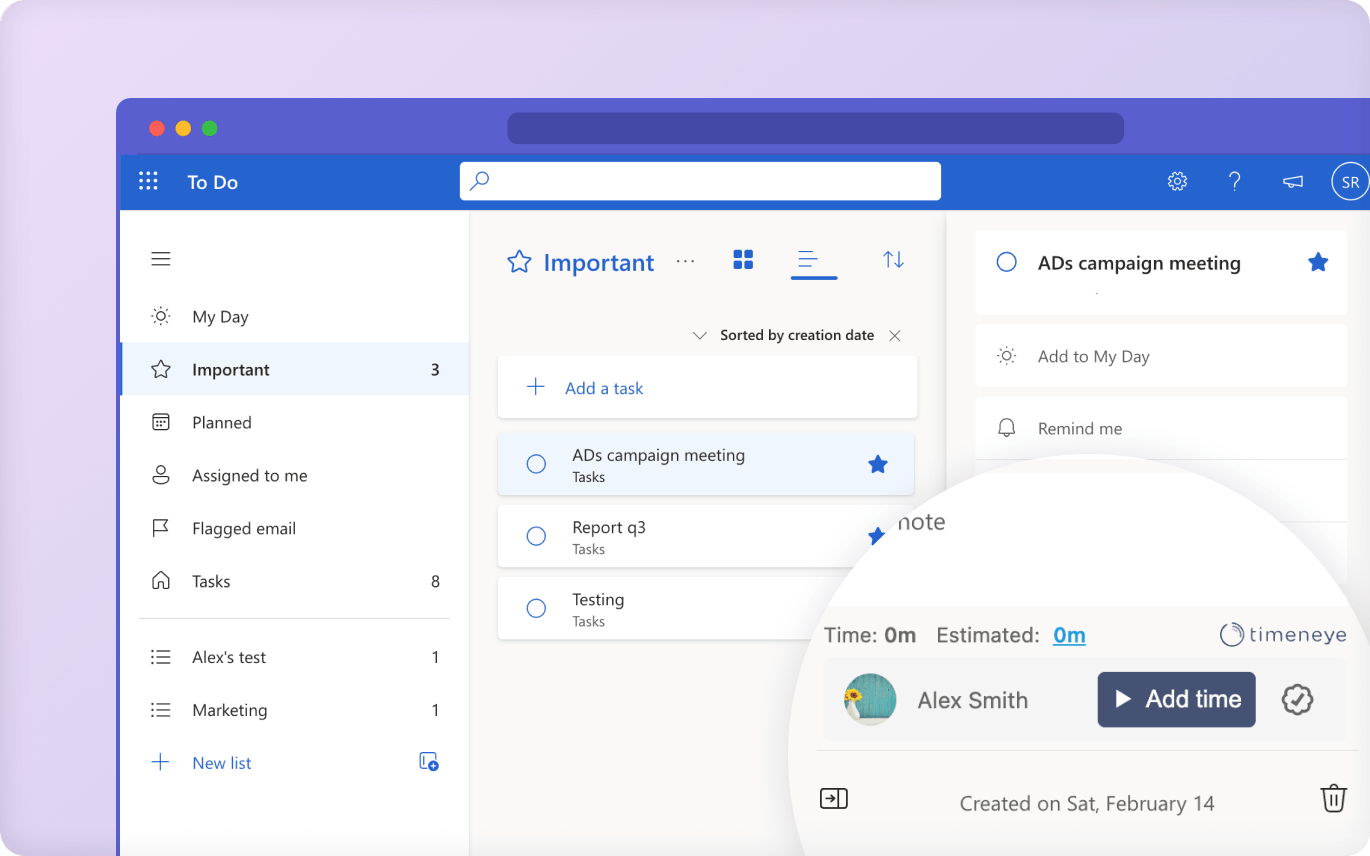This screenshot has height=856, width=1370.
Task: Click the new group icon beside New list
Action: pyautogui.click(x=429, y=762)
